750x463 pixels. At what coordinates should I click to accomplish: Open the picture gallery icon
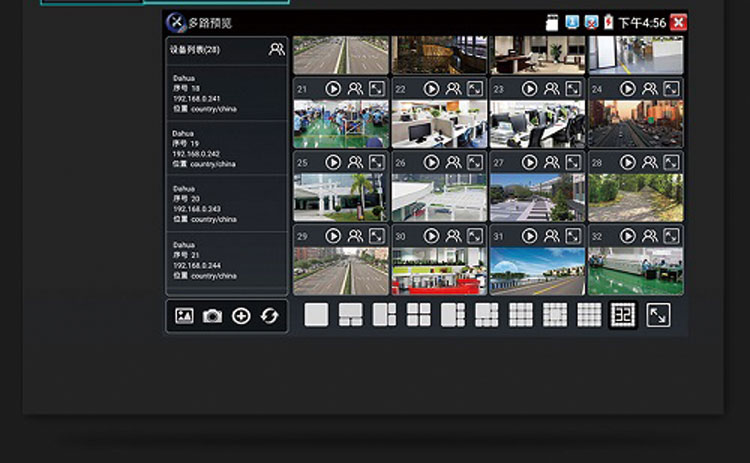tap(184, 316)
